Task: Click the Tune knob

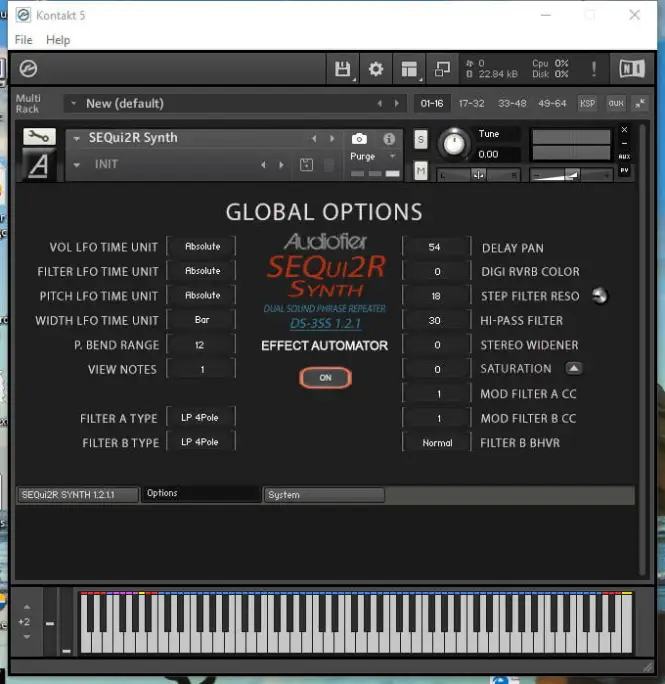Action: click(x=454, y=144)
